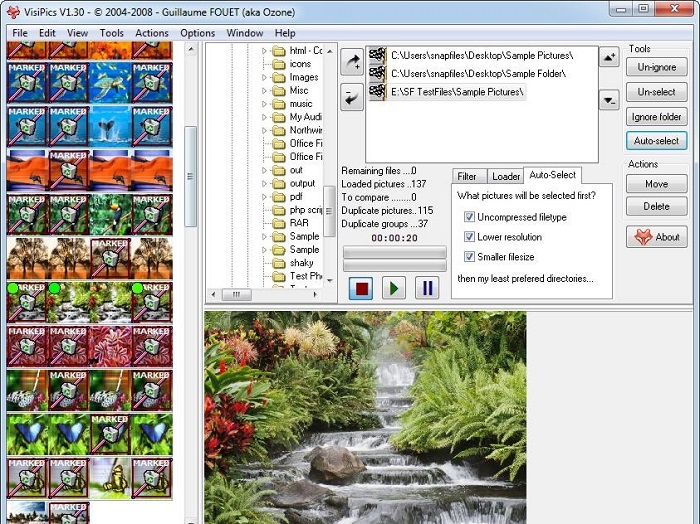Select the Auto-Select tab
This screenshot has height=524, width=700.
click(552, 175)
